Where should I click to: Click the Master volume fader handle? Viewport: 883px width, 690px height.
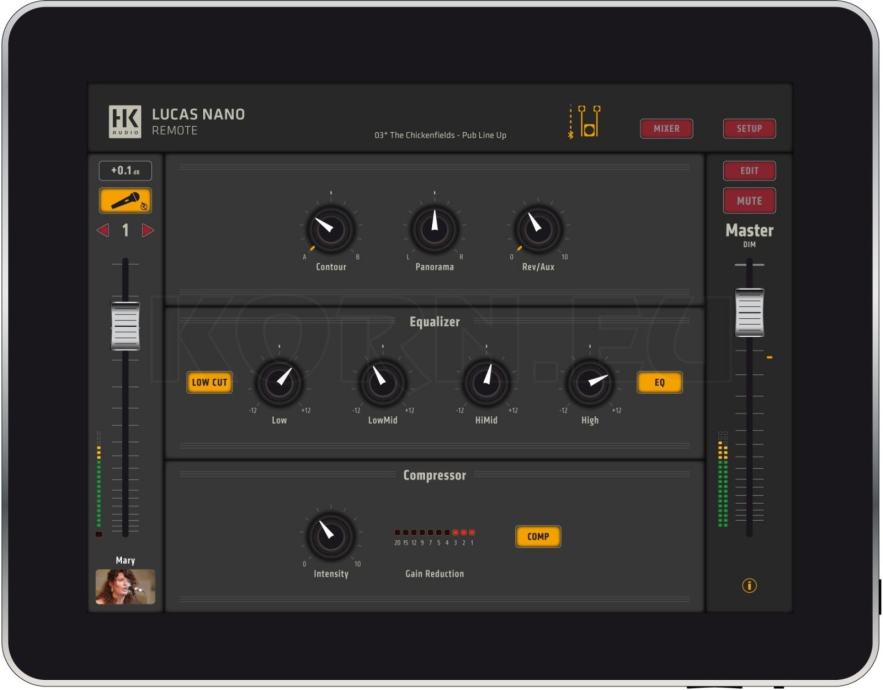(749, 312)
